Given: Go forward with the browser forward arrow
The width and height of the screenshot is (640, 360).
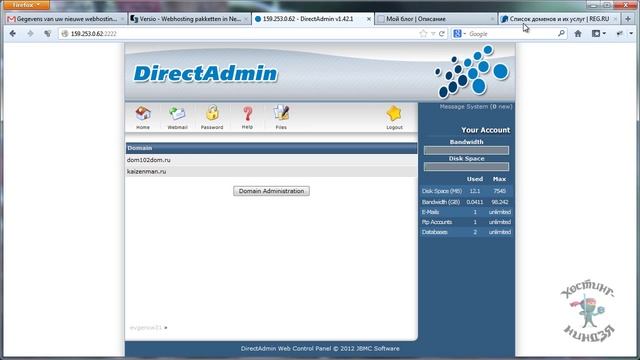Looking at the screenshot, I should 30,33.
